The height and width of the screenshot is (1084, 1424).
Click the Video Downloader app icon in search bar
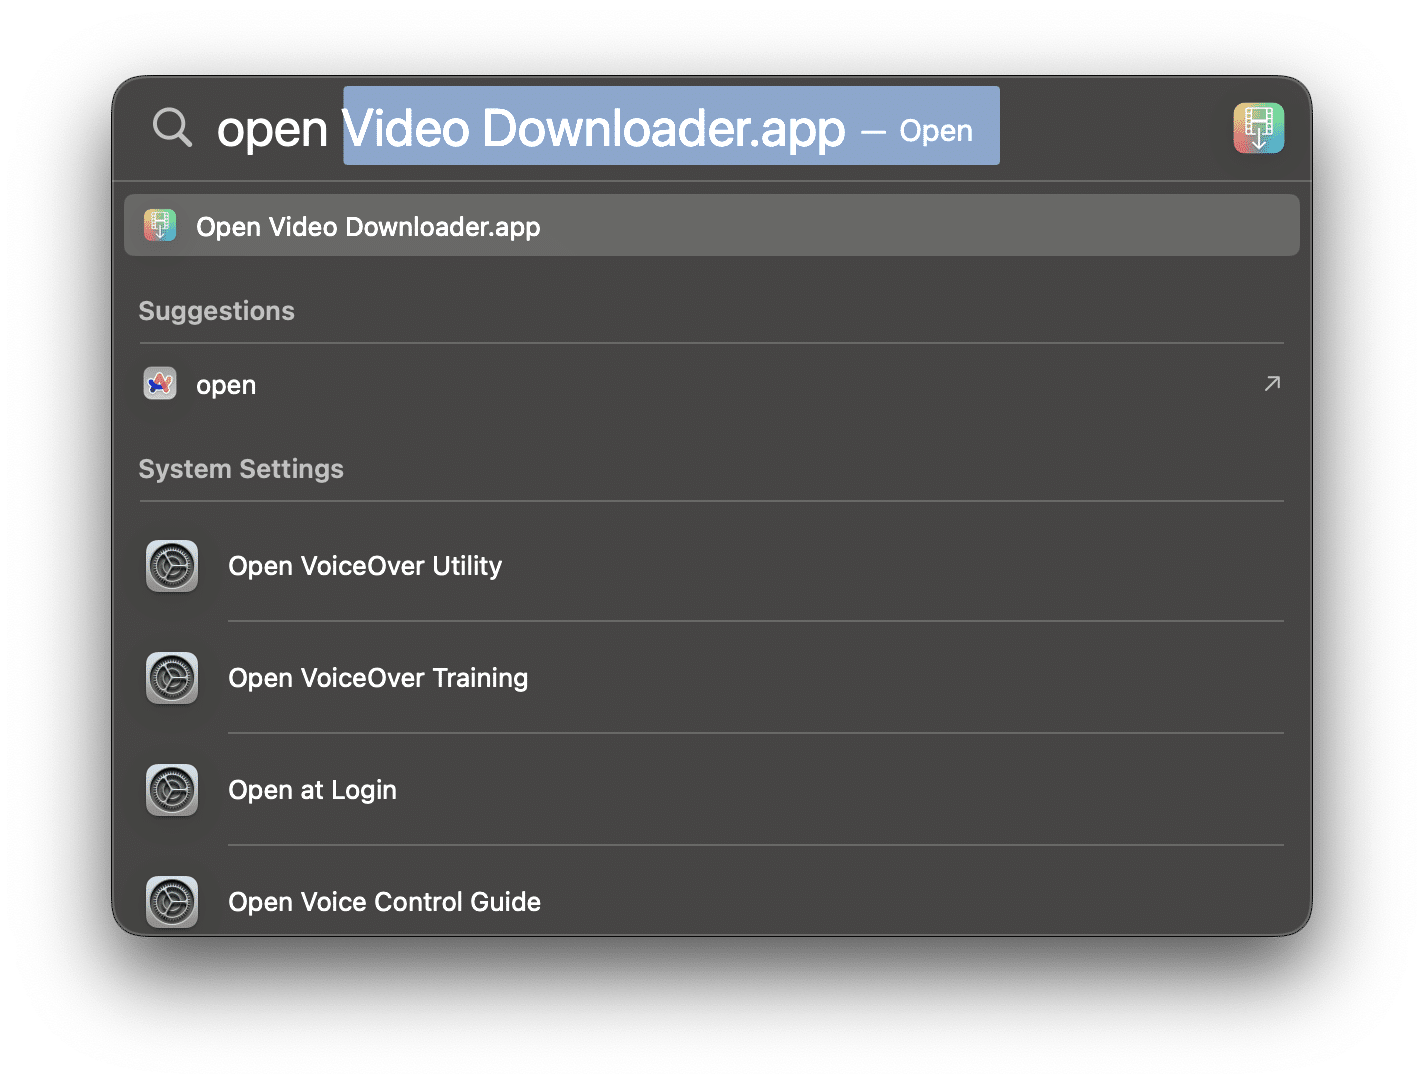point(1258,128)
